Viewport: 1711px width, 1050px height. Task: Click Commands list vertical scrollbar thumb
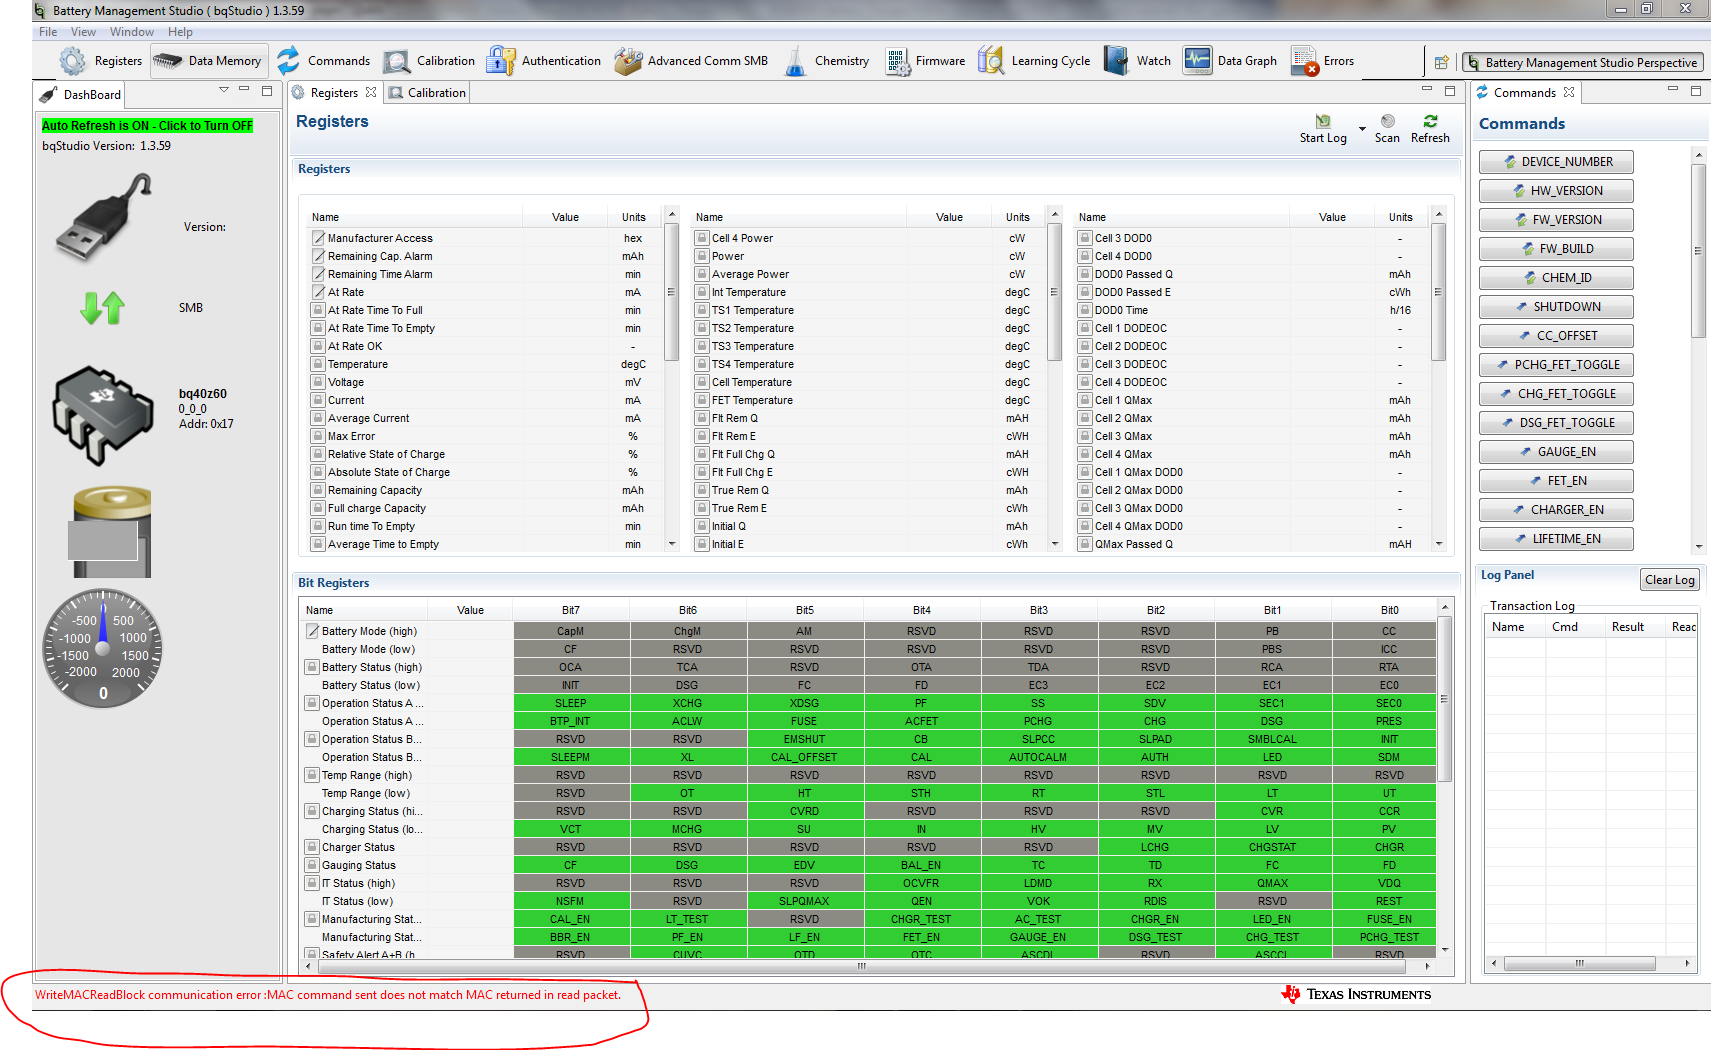tap(1698, 250)
